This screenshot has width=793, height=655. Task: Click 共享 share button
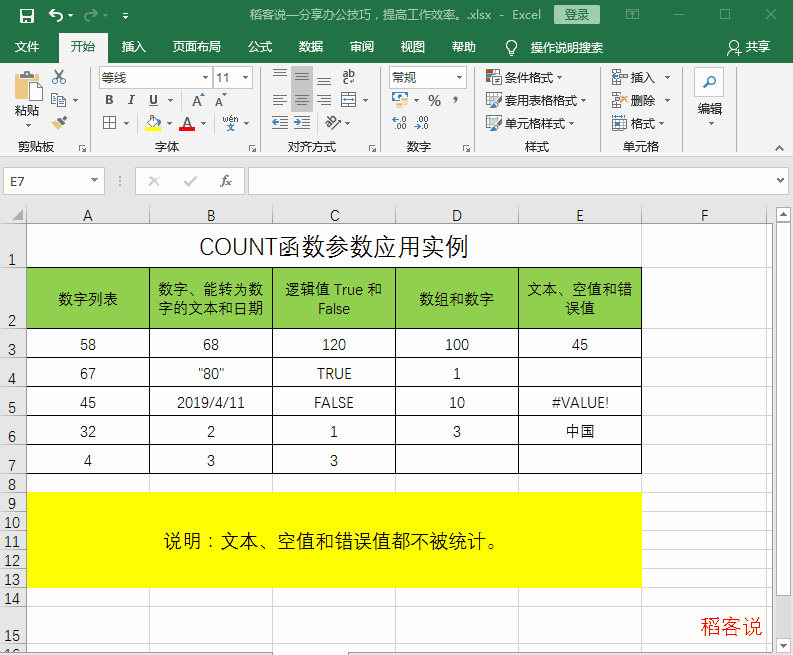tap(749, 47)
